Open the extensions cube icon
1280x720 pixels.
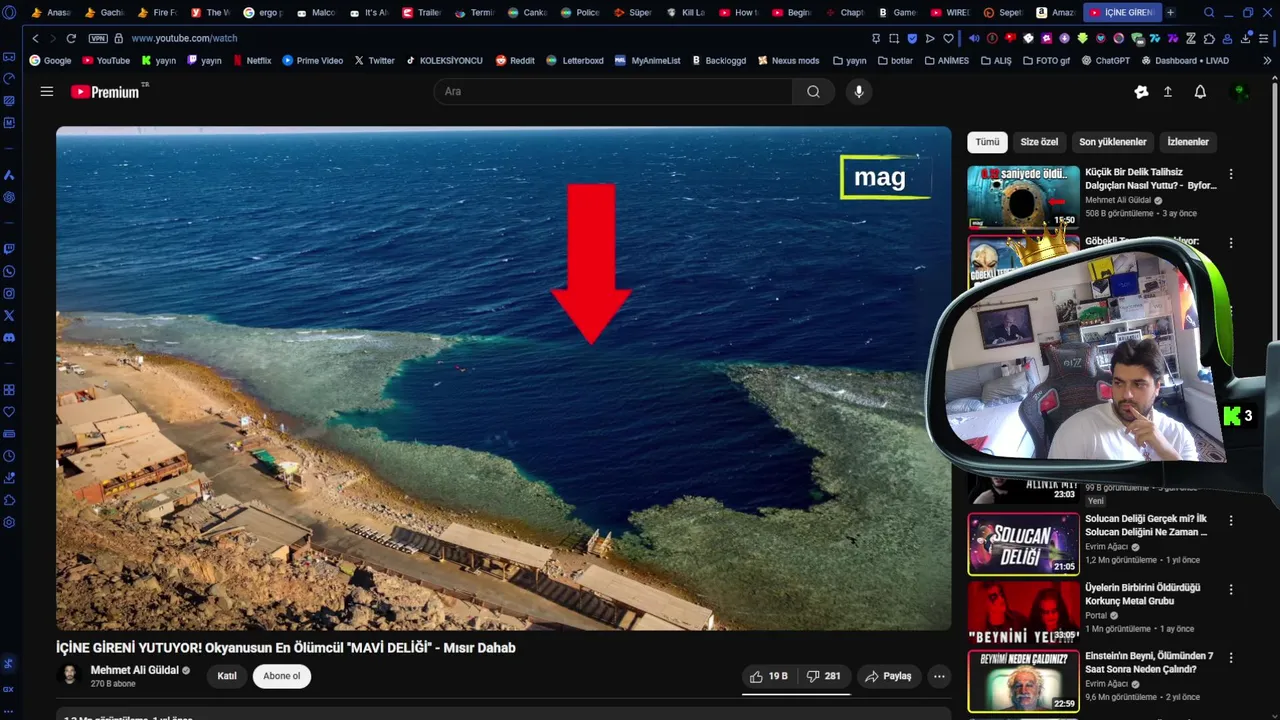pyautogui.click(x=1209, y=38)
